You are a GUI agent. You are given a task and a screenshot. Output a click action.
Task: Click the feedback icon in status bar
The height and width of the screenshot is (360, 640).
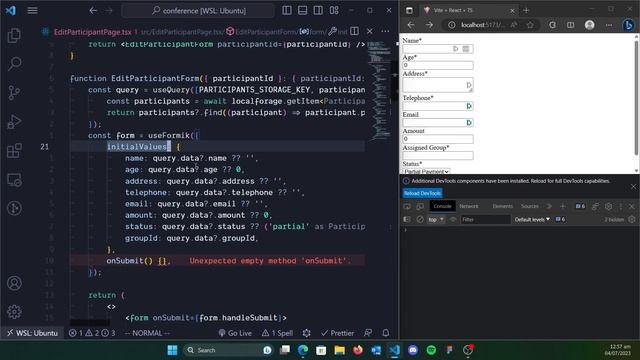pos(368,333)
